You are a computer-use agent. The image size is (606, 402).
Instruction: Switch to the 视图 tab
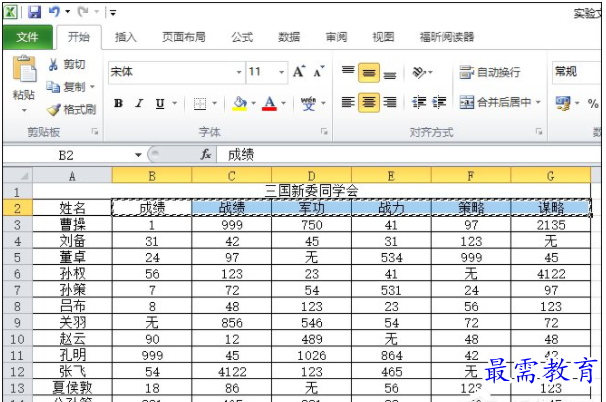click(383, 37)
